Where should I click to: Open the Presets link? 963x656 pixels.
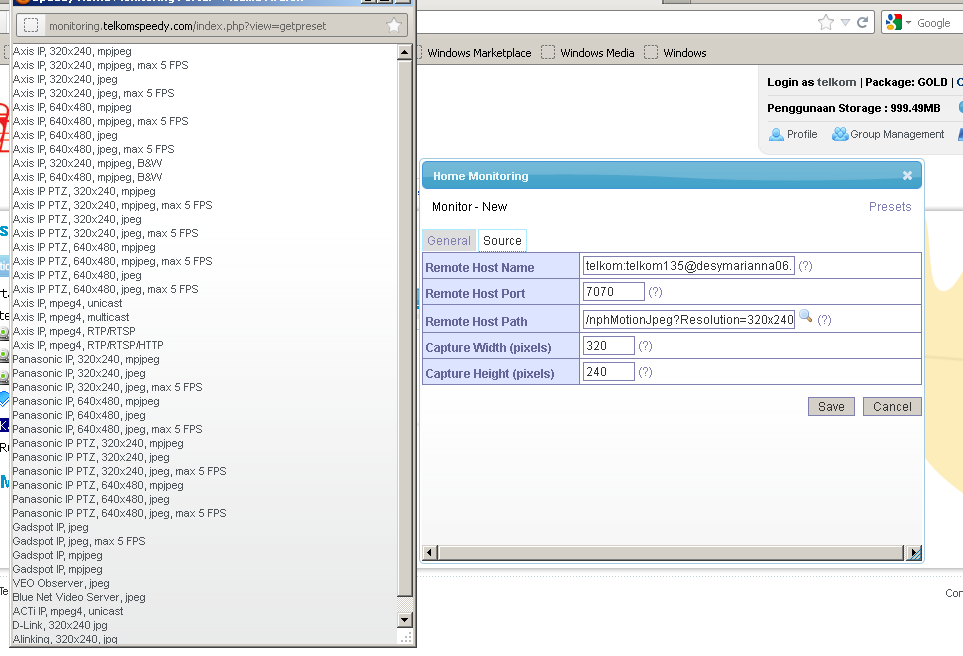[x=890, y=207]
